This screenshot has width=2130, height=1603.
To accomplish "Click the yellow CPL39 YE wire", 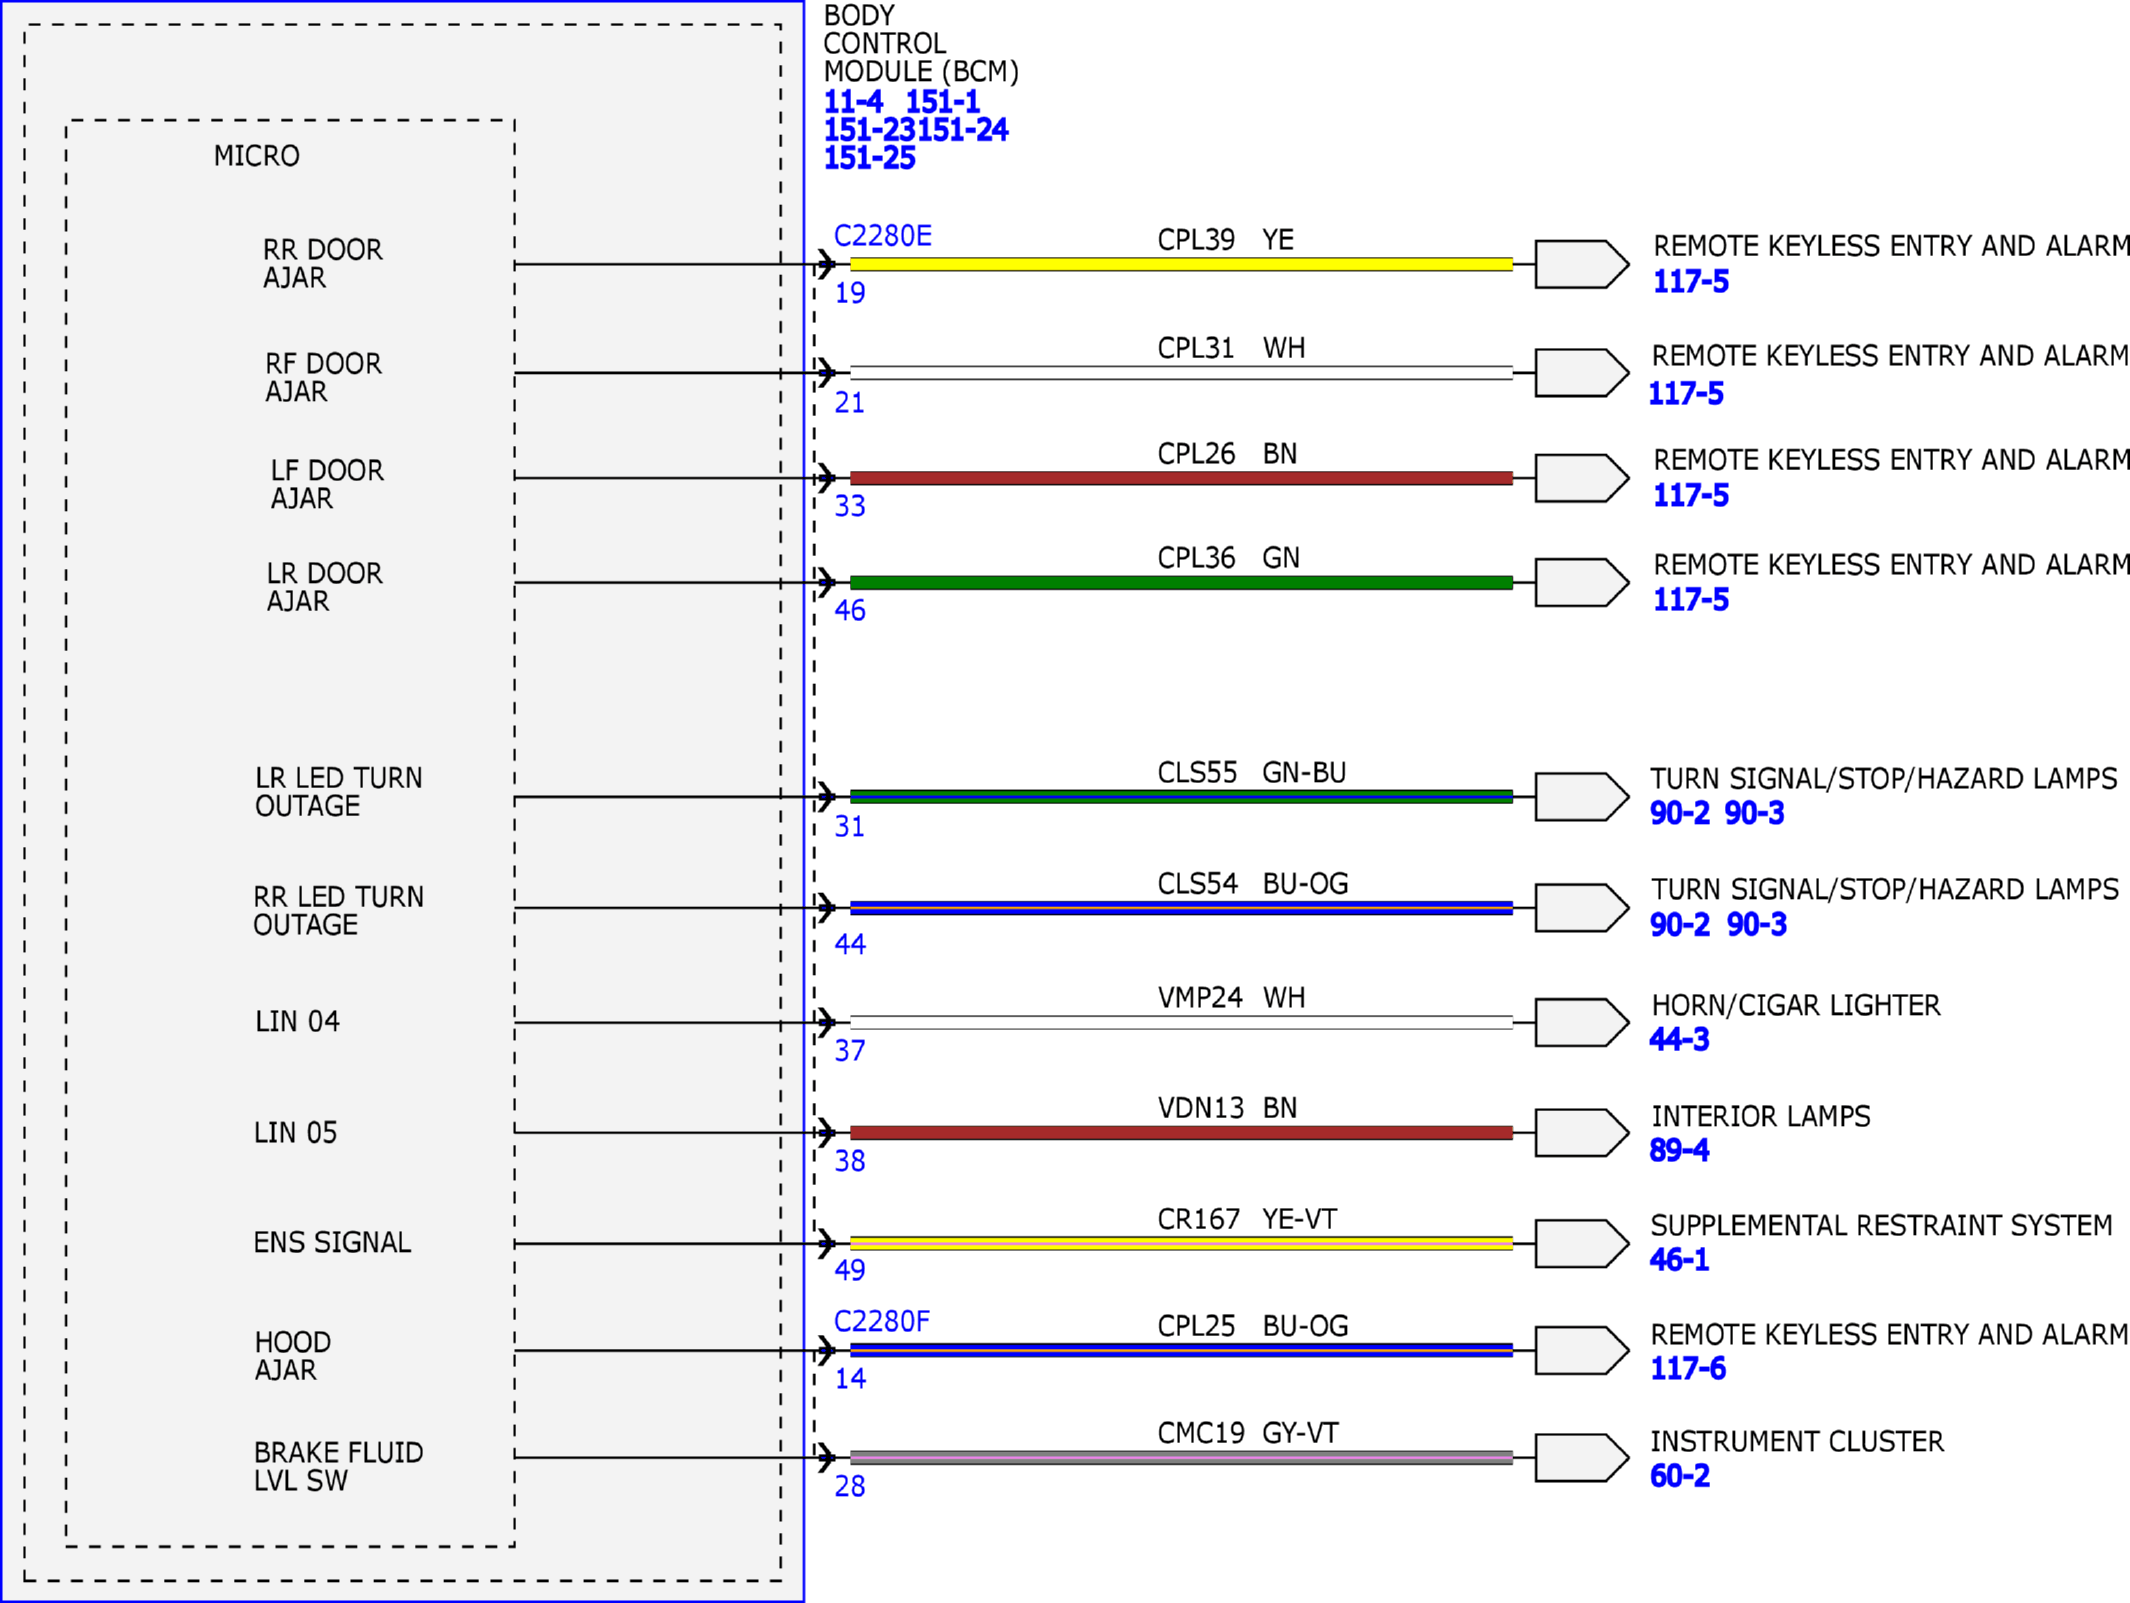I will (x=1181, y=264).
